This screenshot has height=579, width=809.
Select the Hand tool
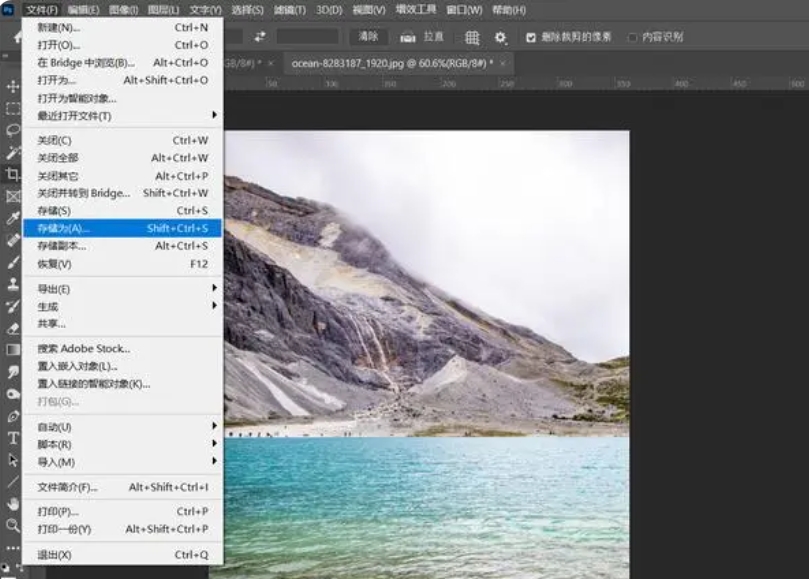tap(12, 504)
